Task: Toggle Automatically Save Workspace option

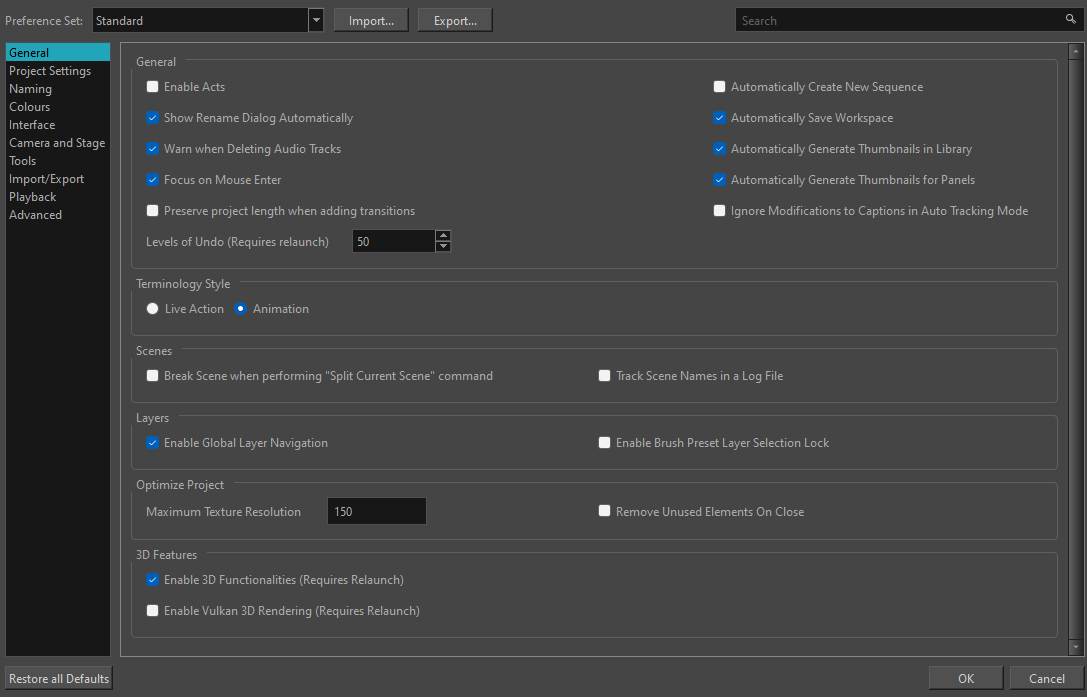Action: (x=720, y=118)
